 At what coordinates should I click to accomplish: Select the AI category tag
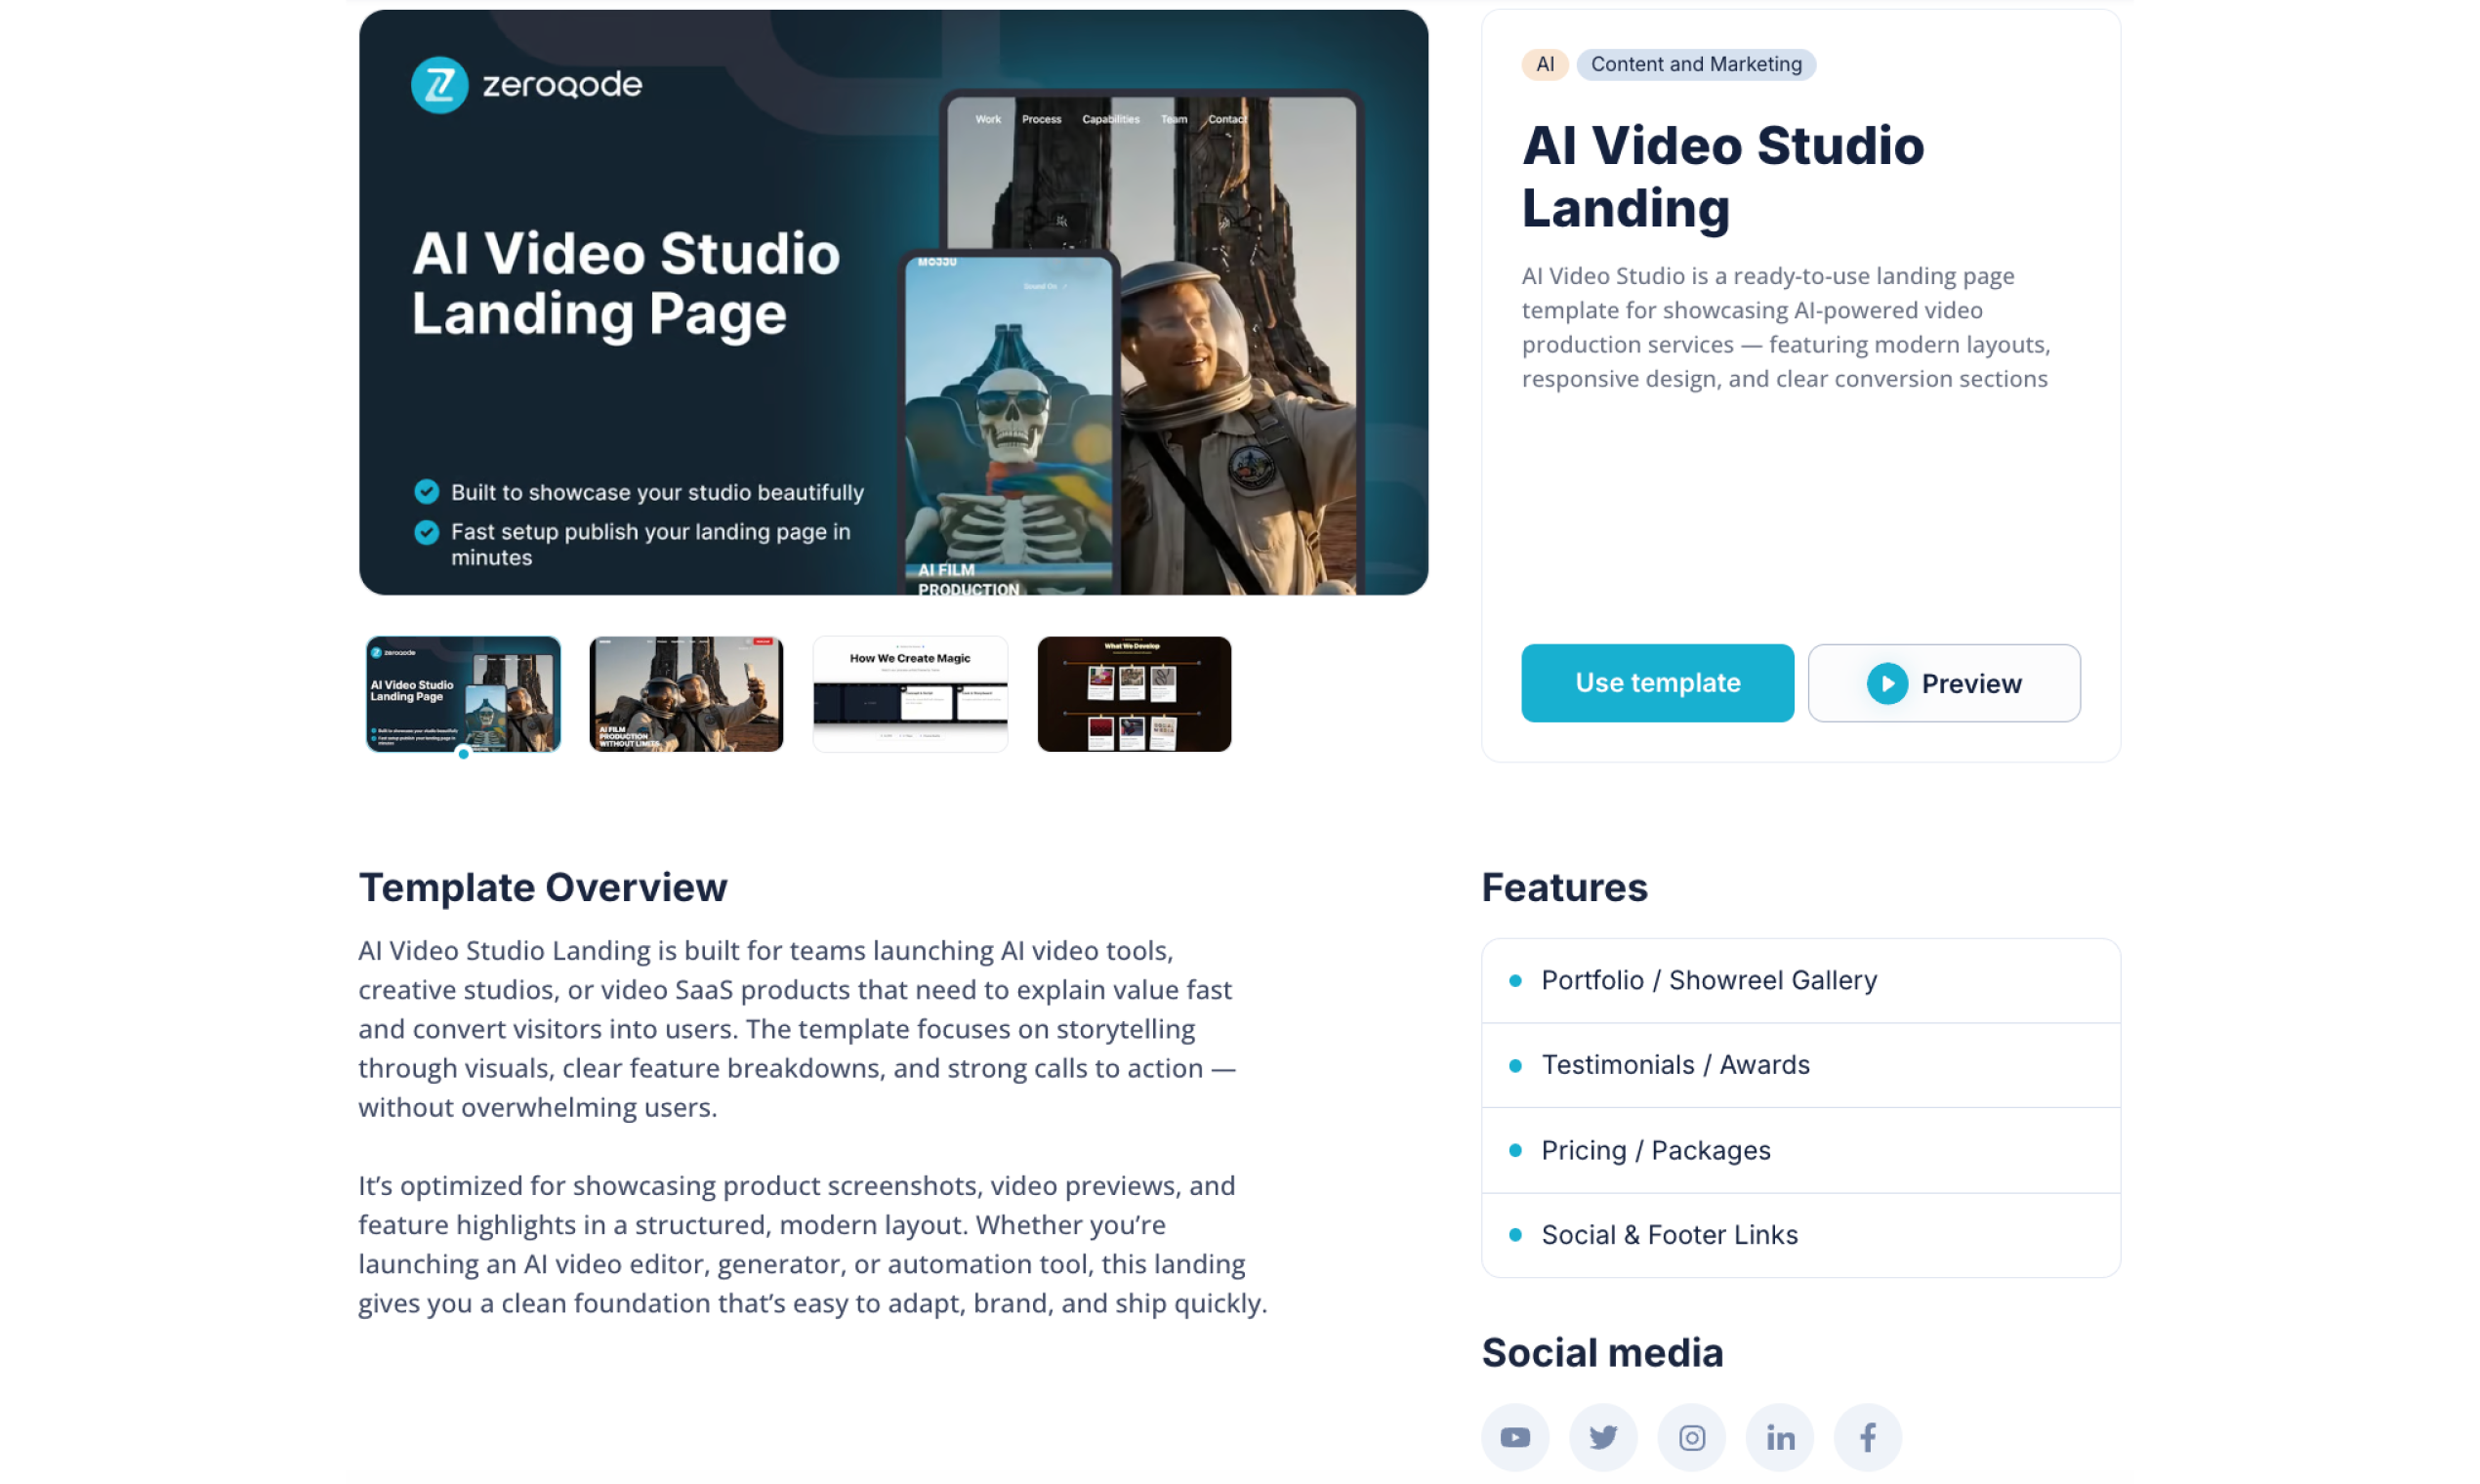point(1545,64)
